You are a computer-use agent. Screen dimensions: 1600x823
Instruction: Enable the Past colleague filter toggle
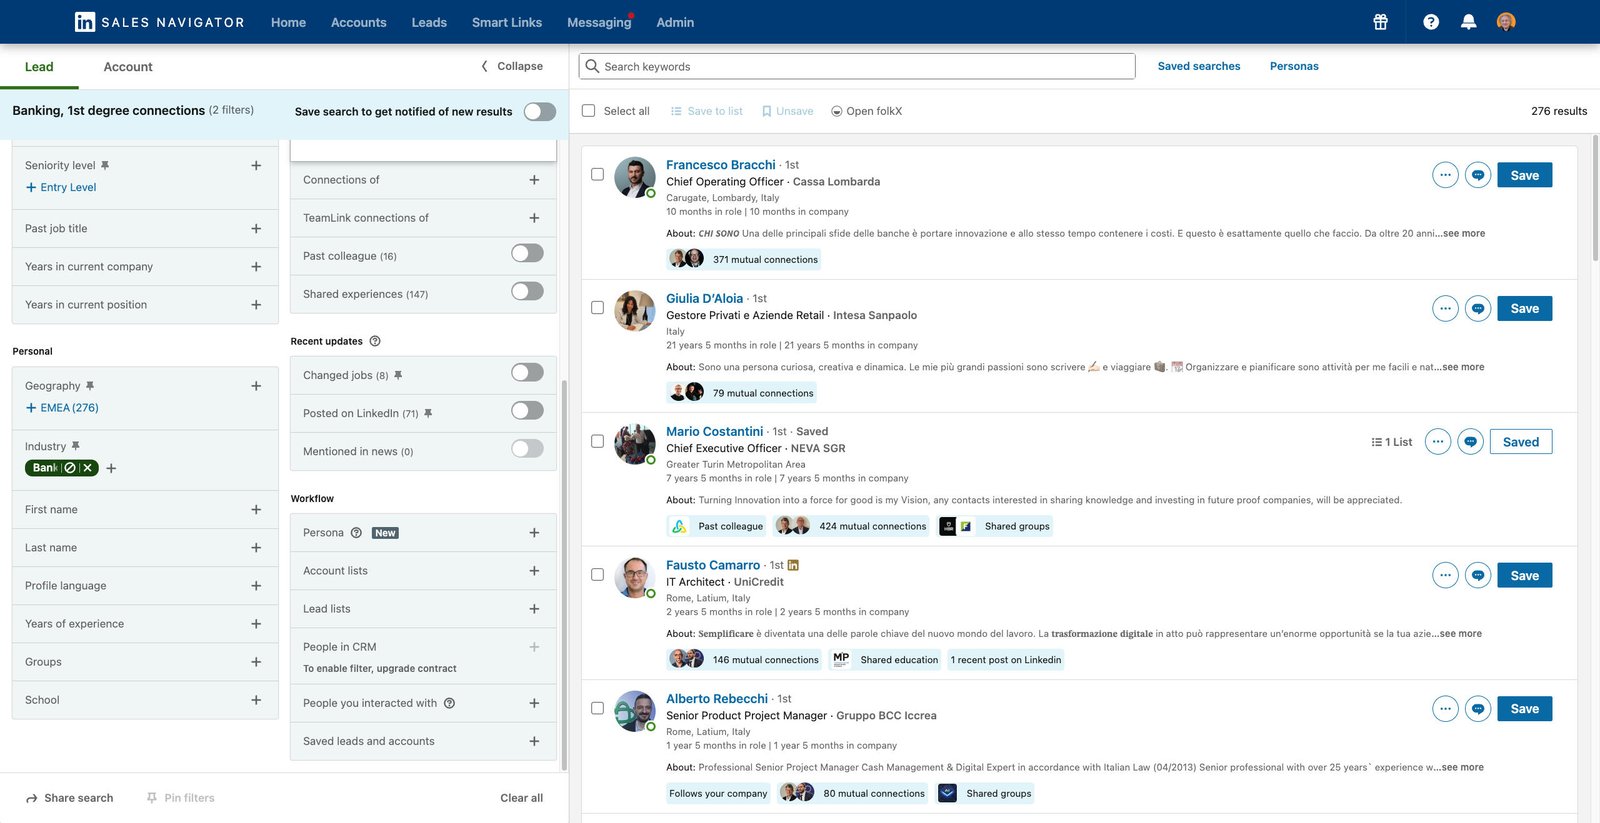(x=527, y=254)
